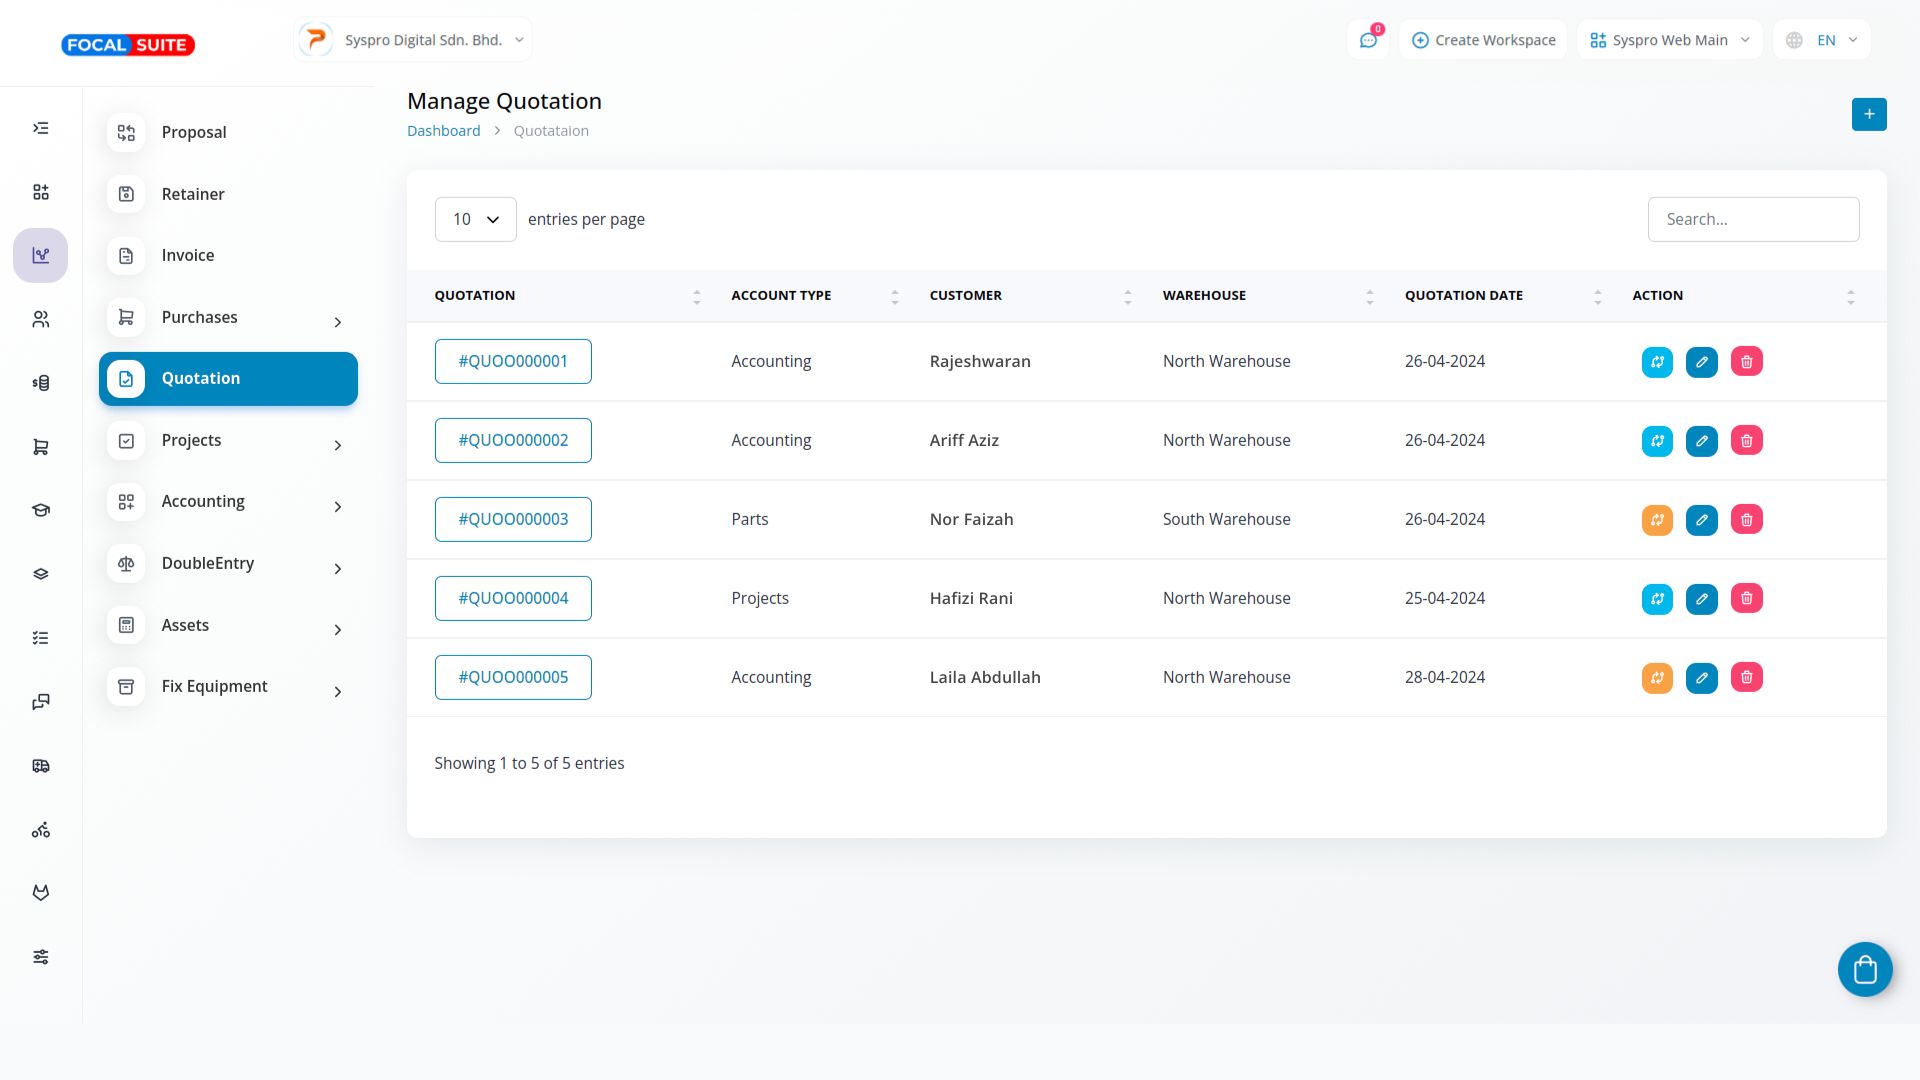The height and width of the screenshot is (1080, 1920).
Task: Click the orange convert icon for Laila Abdullah's row
Action: 1657,678
